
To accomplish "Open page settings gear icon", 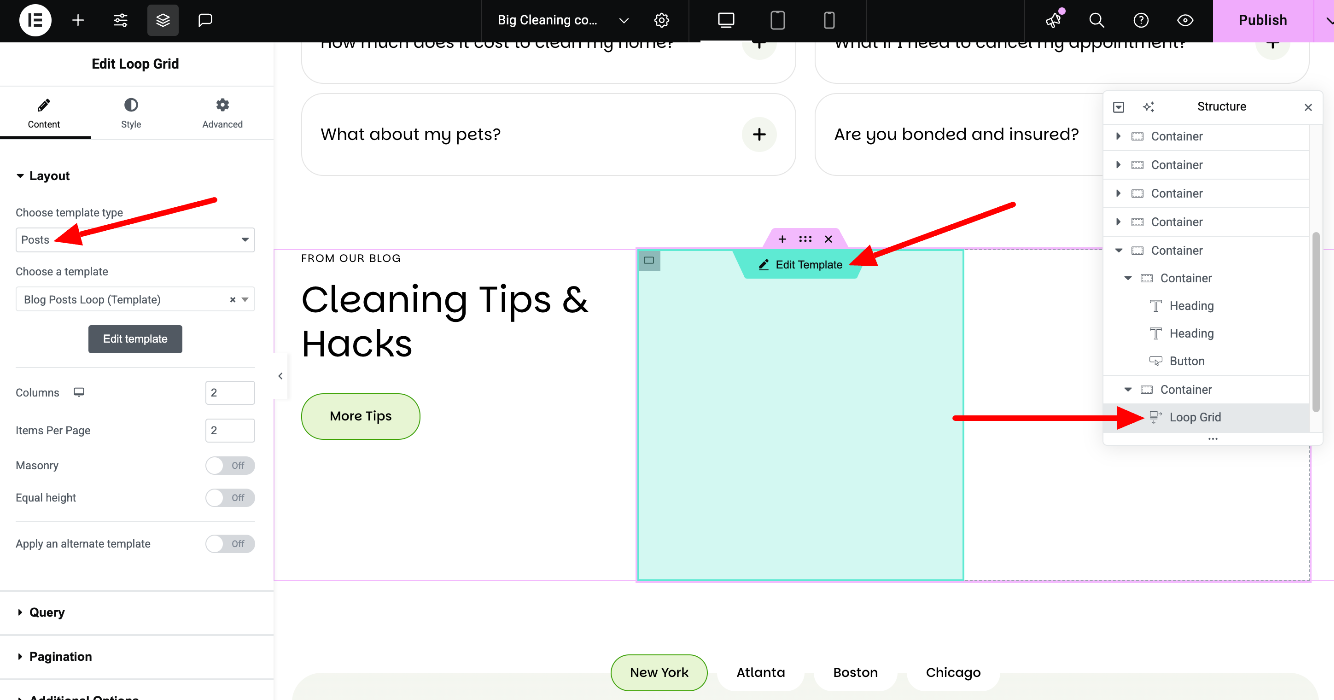I will pyautogui.click(x=662, y=20).
